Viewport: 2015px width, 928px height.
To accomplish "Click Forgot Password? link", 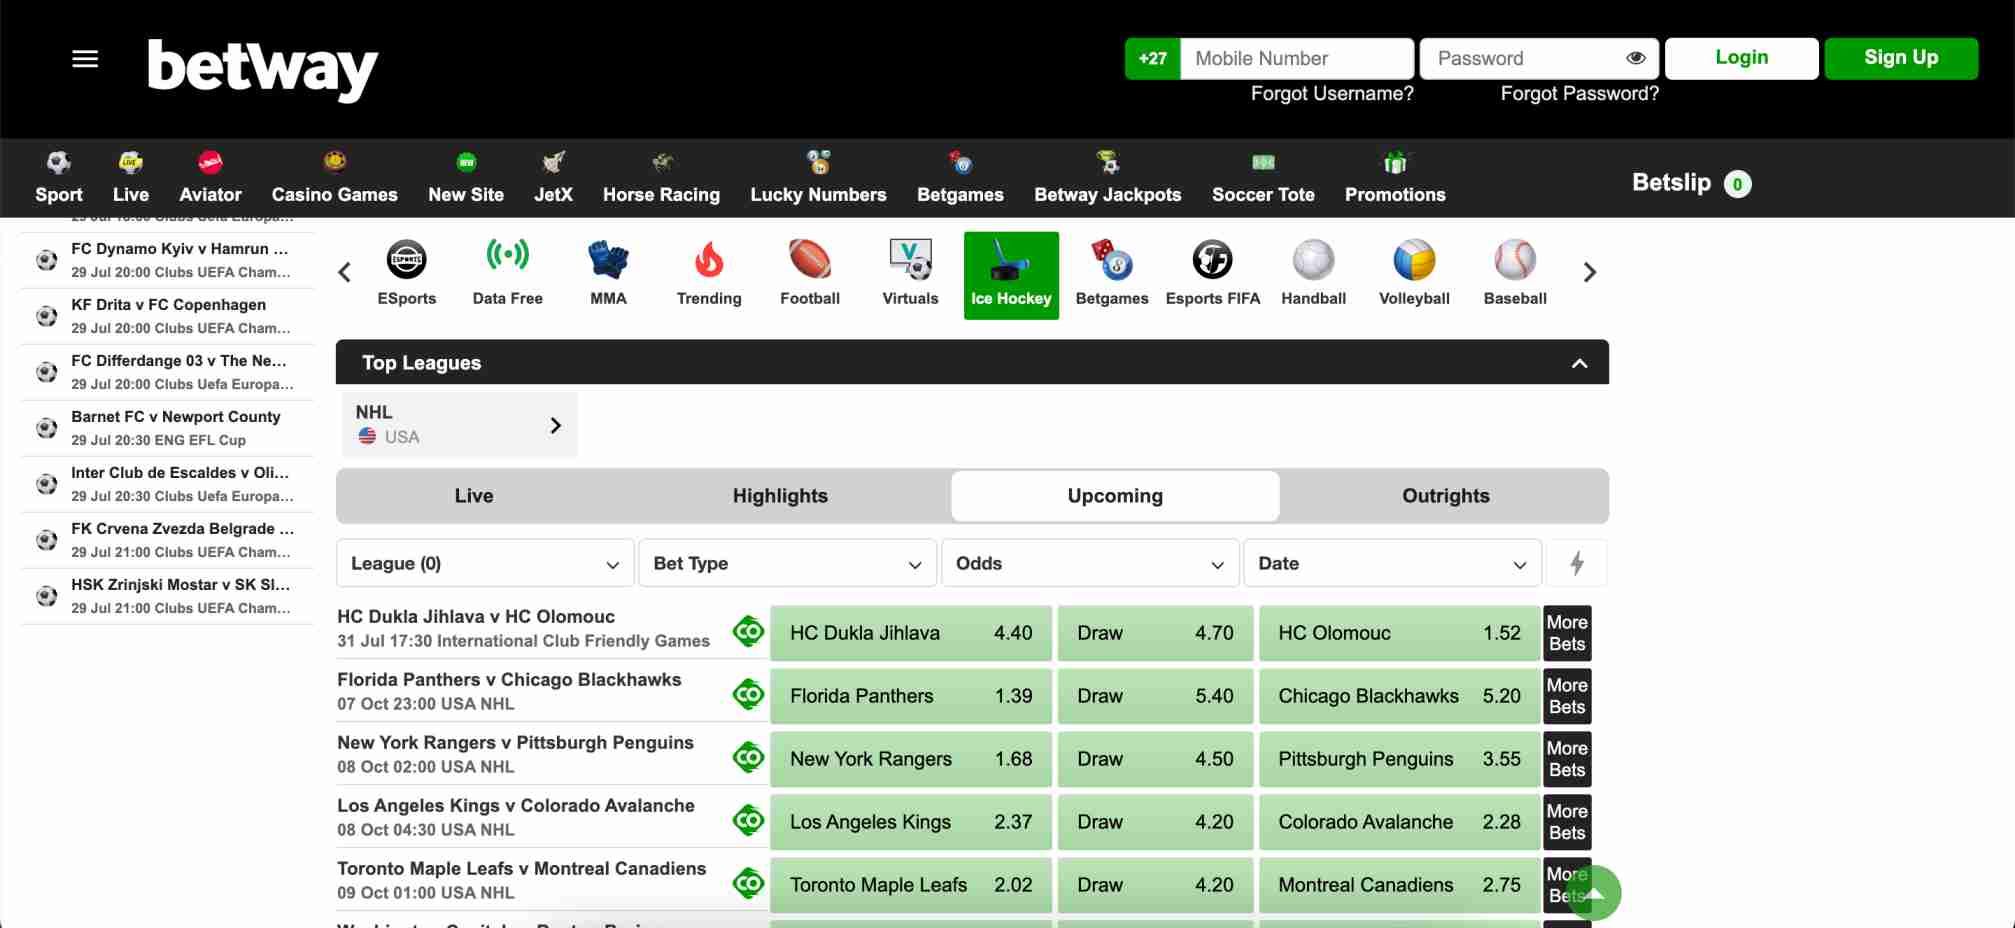I will (1579, 93).
